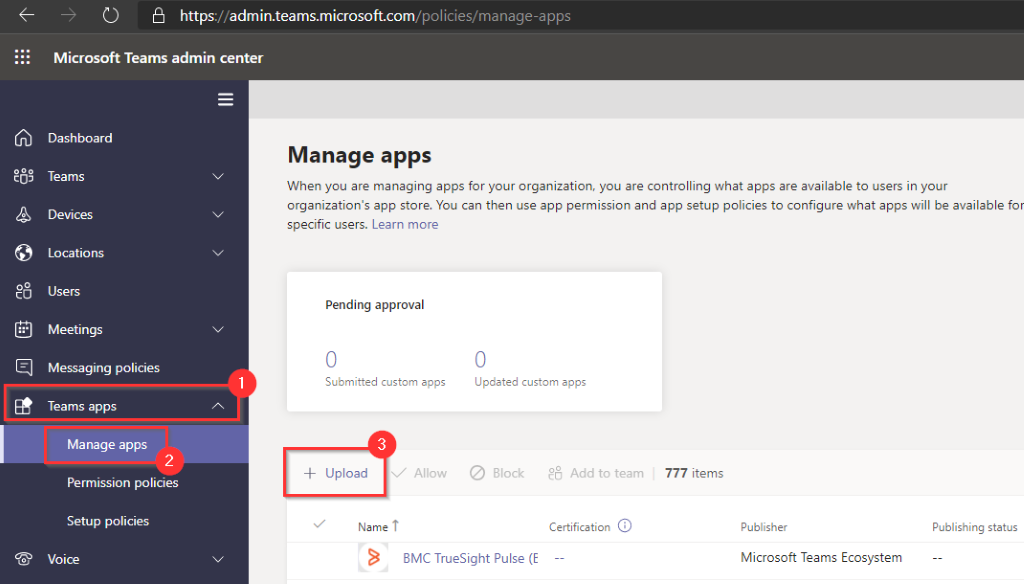Collapse the Teams apps section chevron
This screenshot has height=584, width=1024.
[x=218, y=406]
